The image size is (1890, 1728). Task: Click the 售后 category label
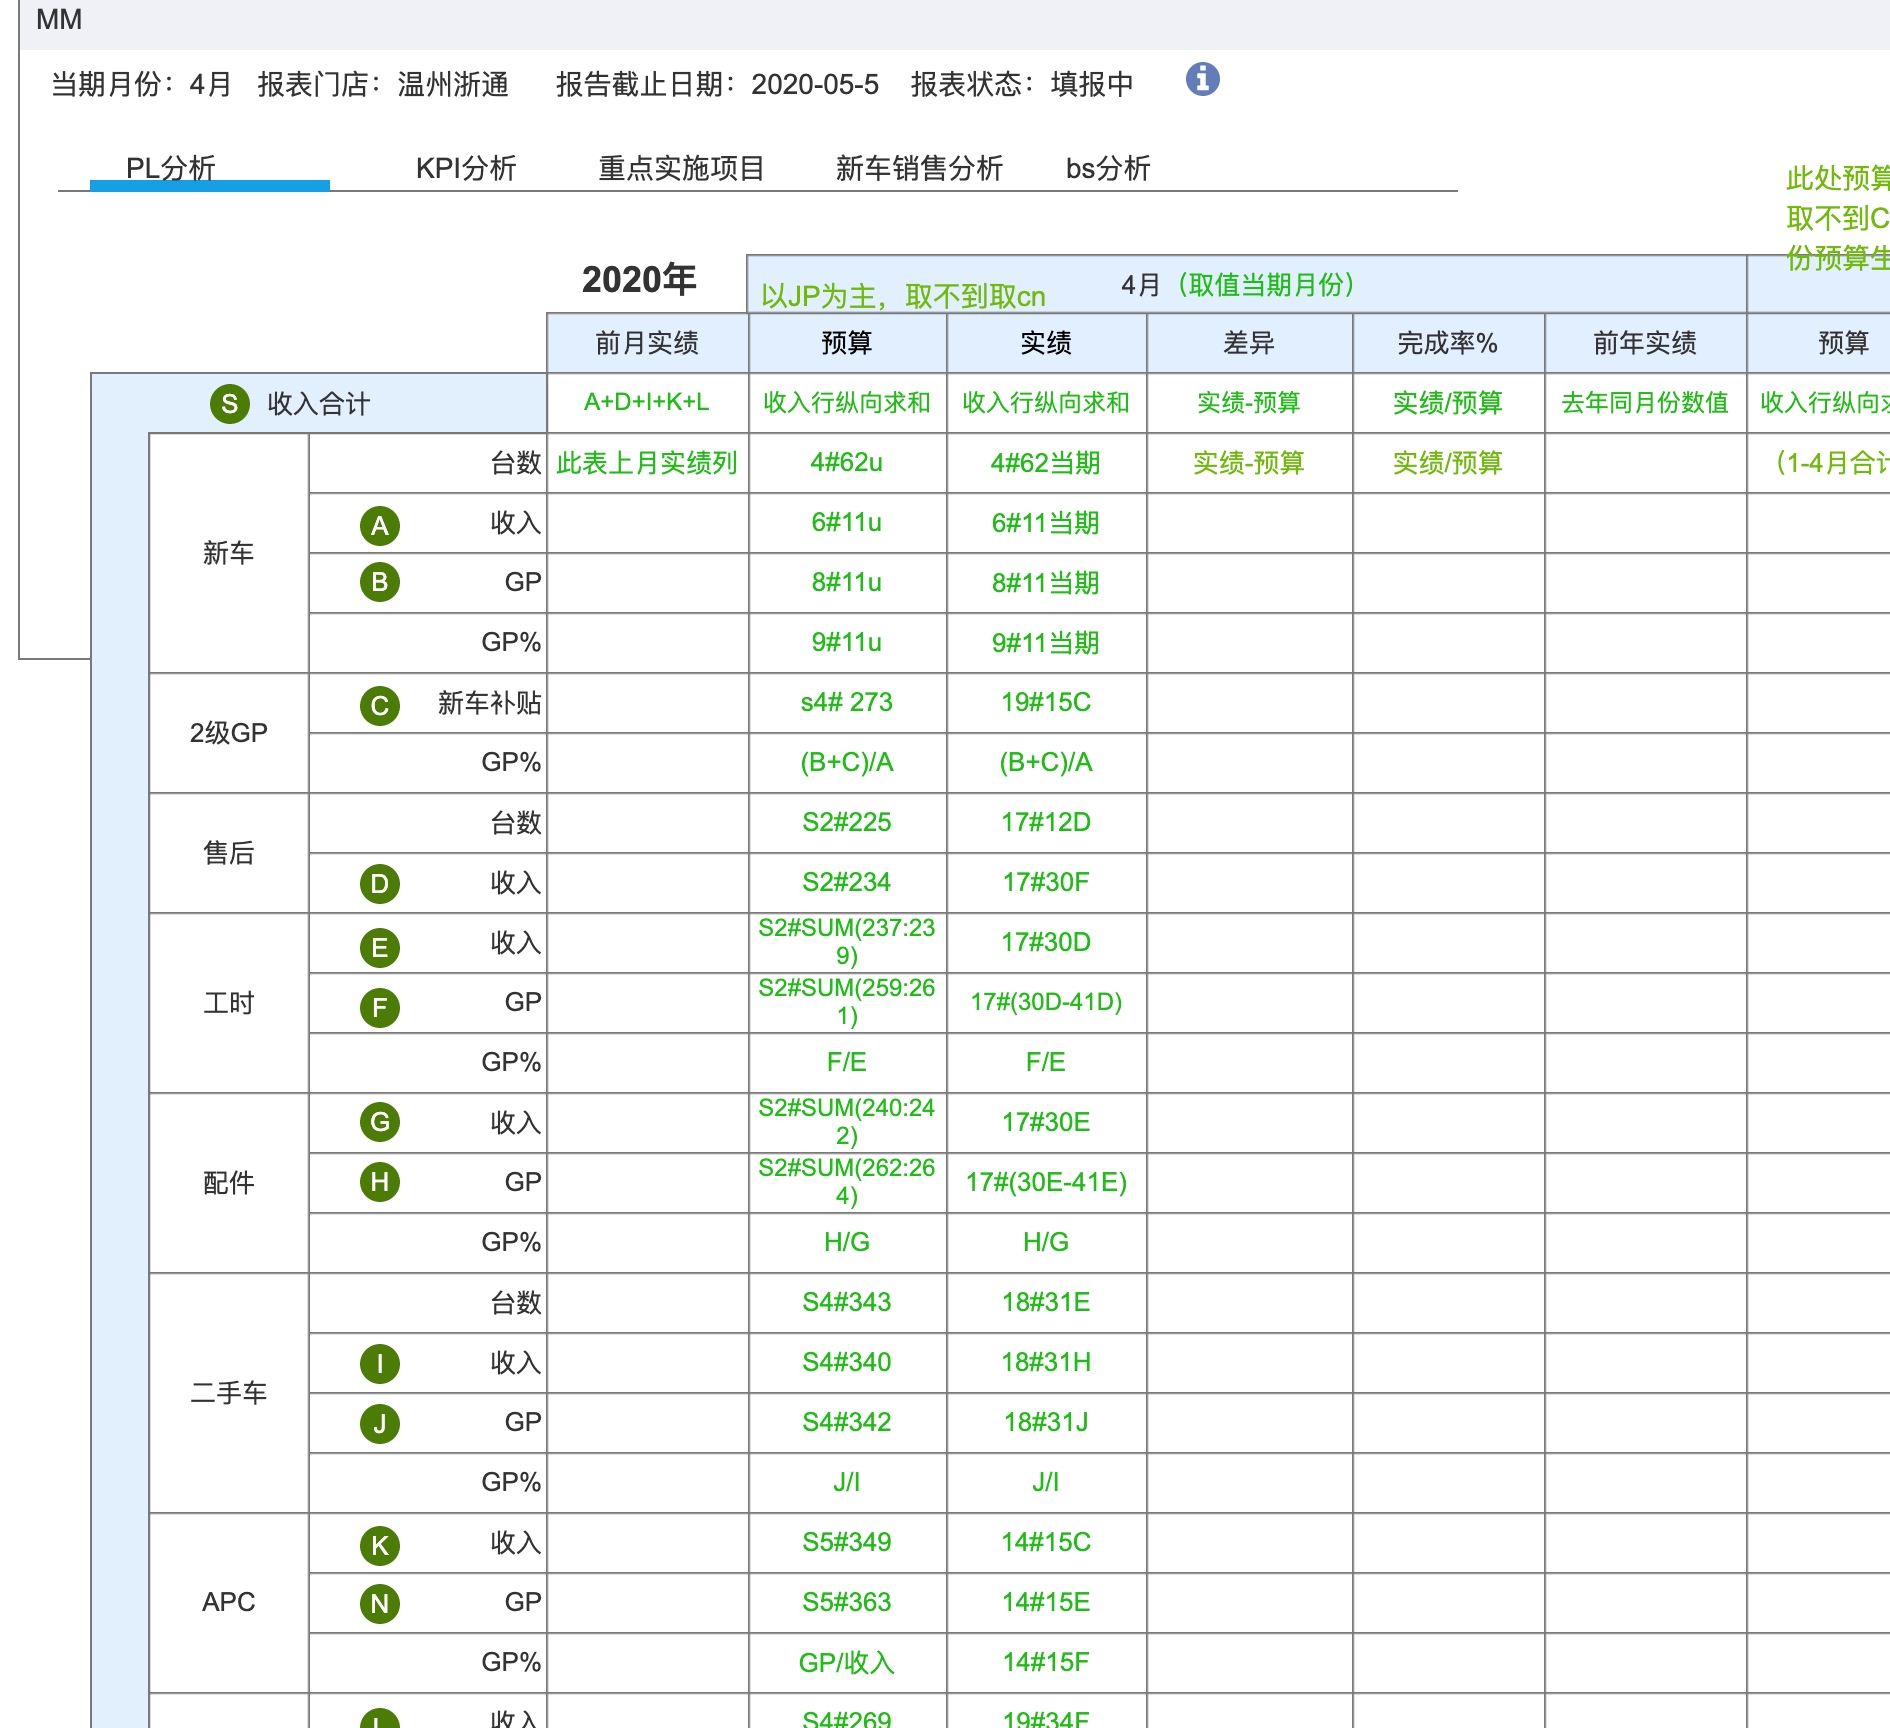[x=229, y=853]
